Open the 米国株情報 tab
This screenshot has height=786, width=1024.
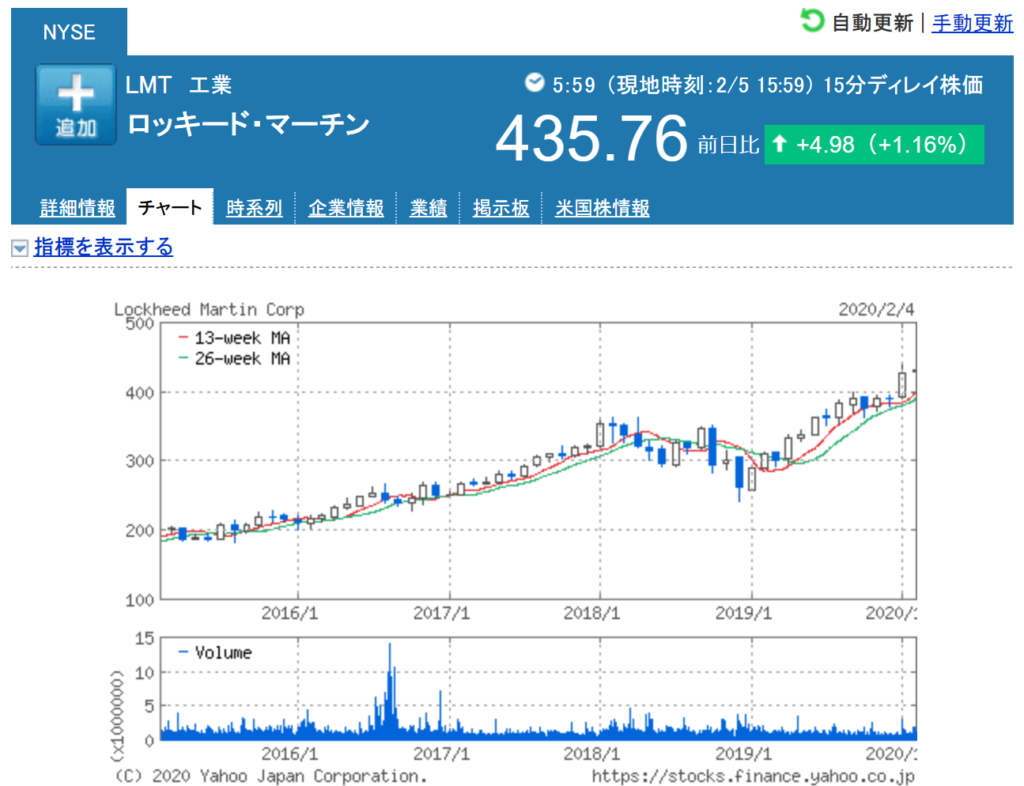pyautogui.click(x=602, y=208)
